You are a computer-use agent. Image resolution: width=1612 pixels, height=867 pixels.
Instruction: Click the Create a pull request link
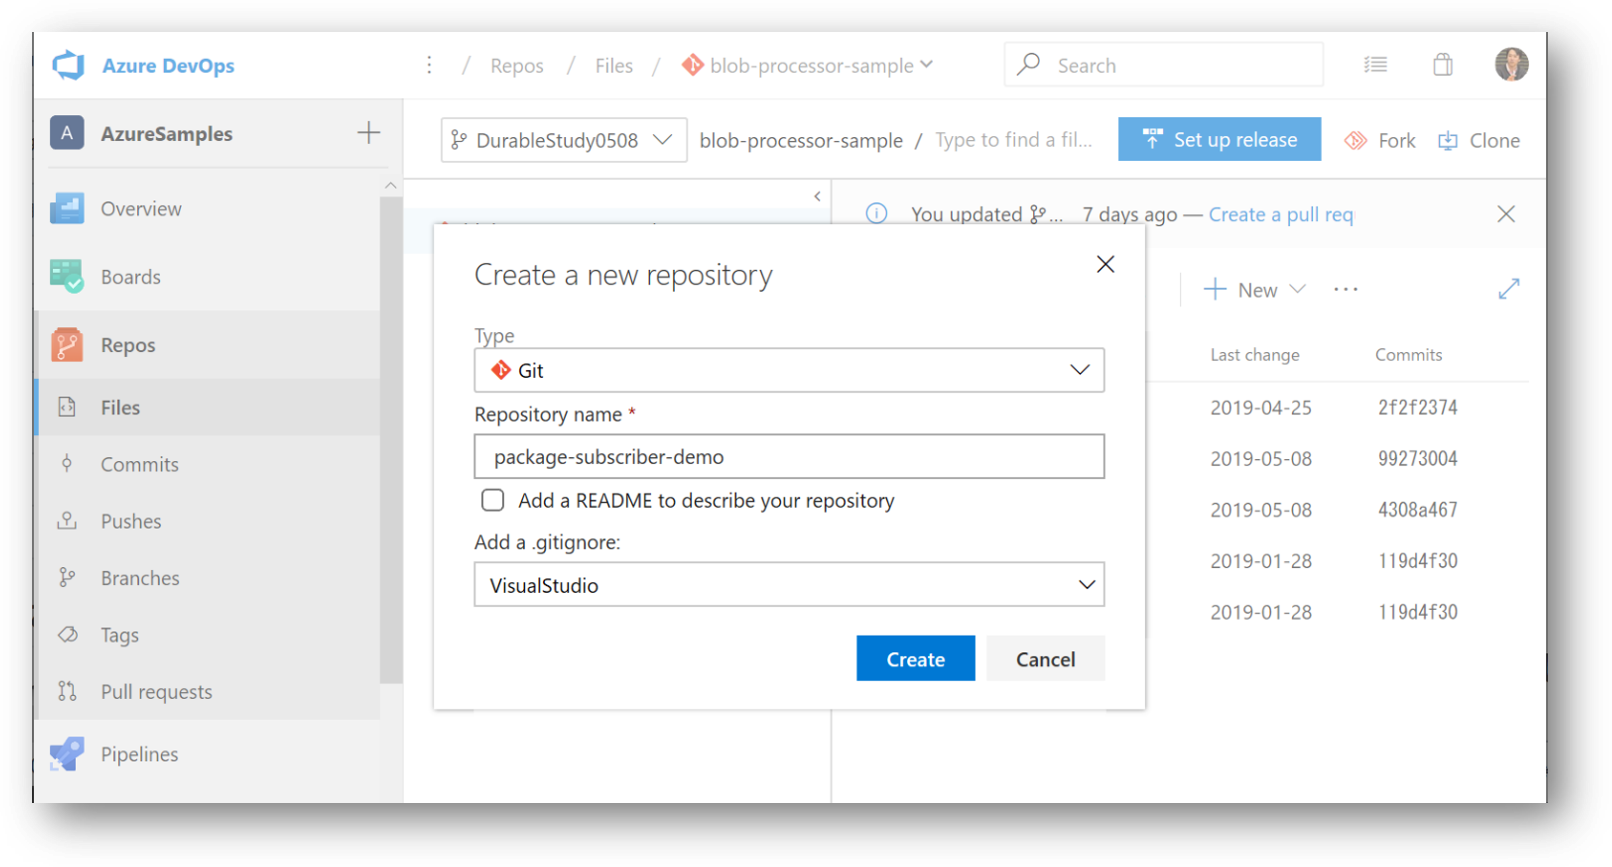(1281, 214)
